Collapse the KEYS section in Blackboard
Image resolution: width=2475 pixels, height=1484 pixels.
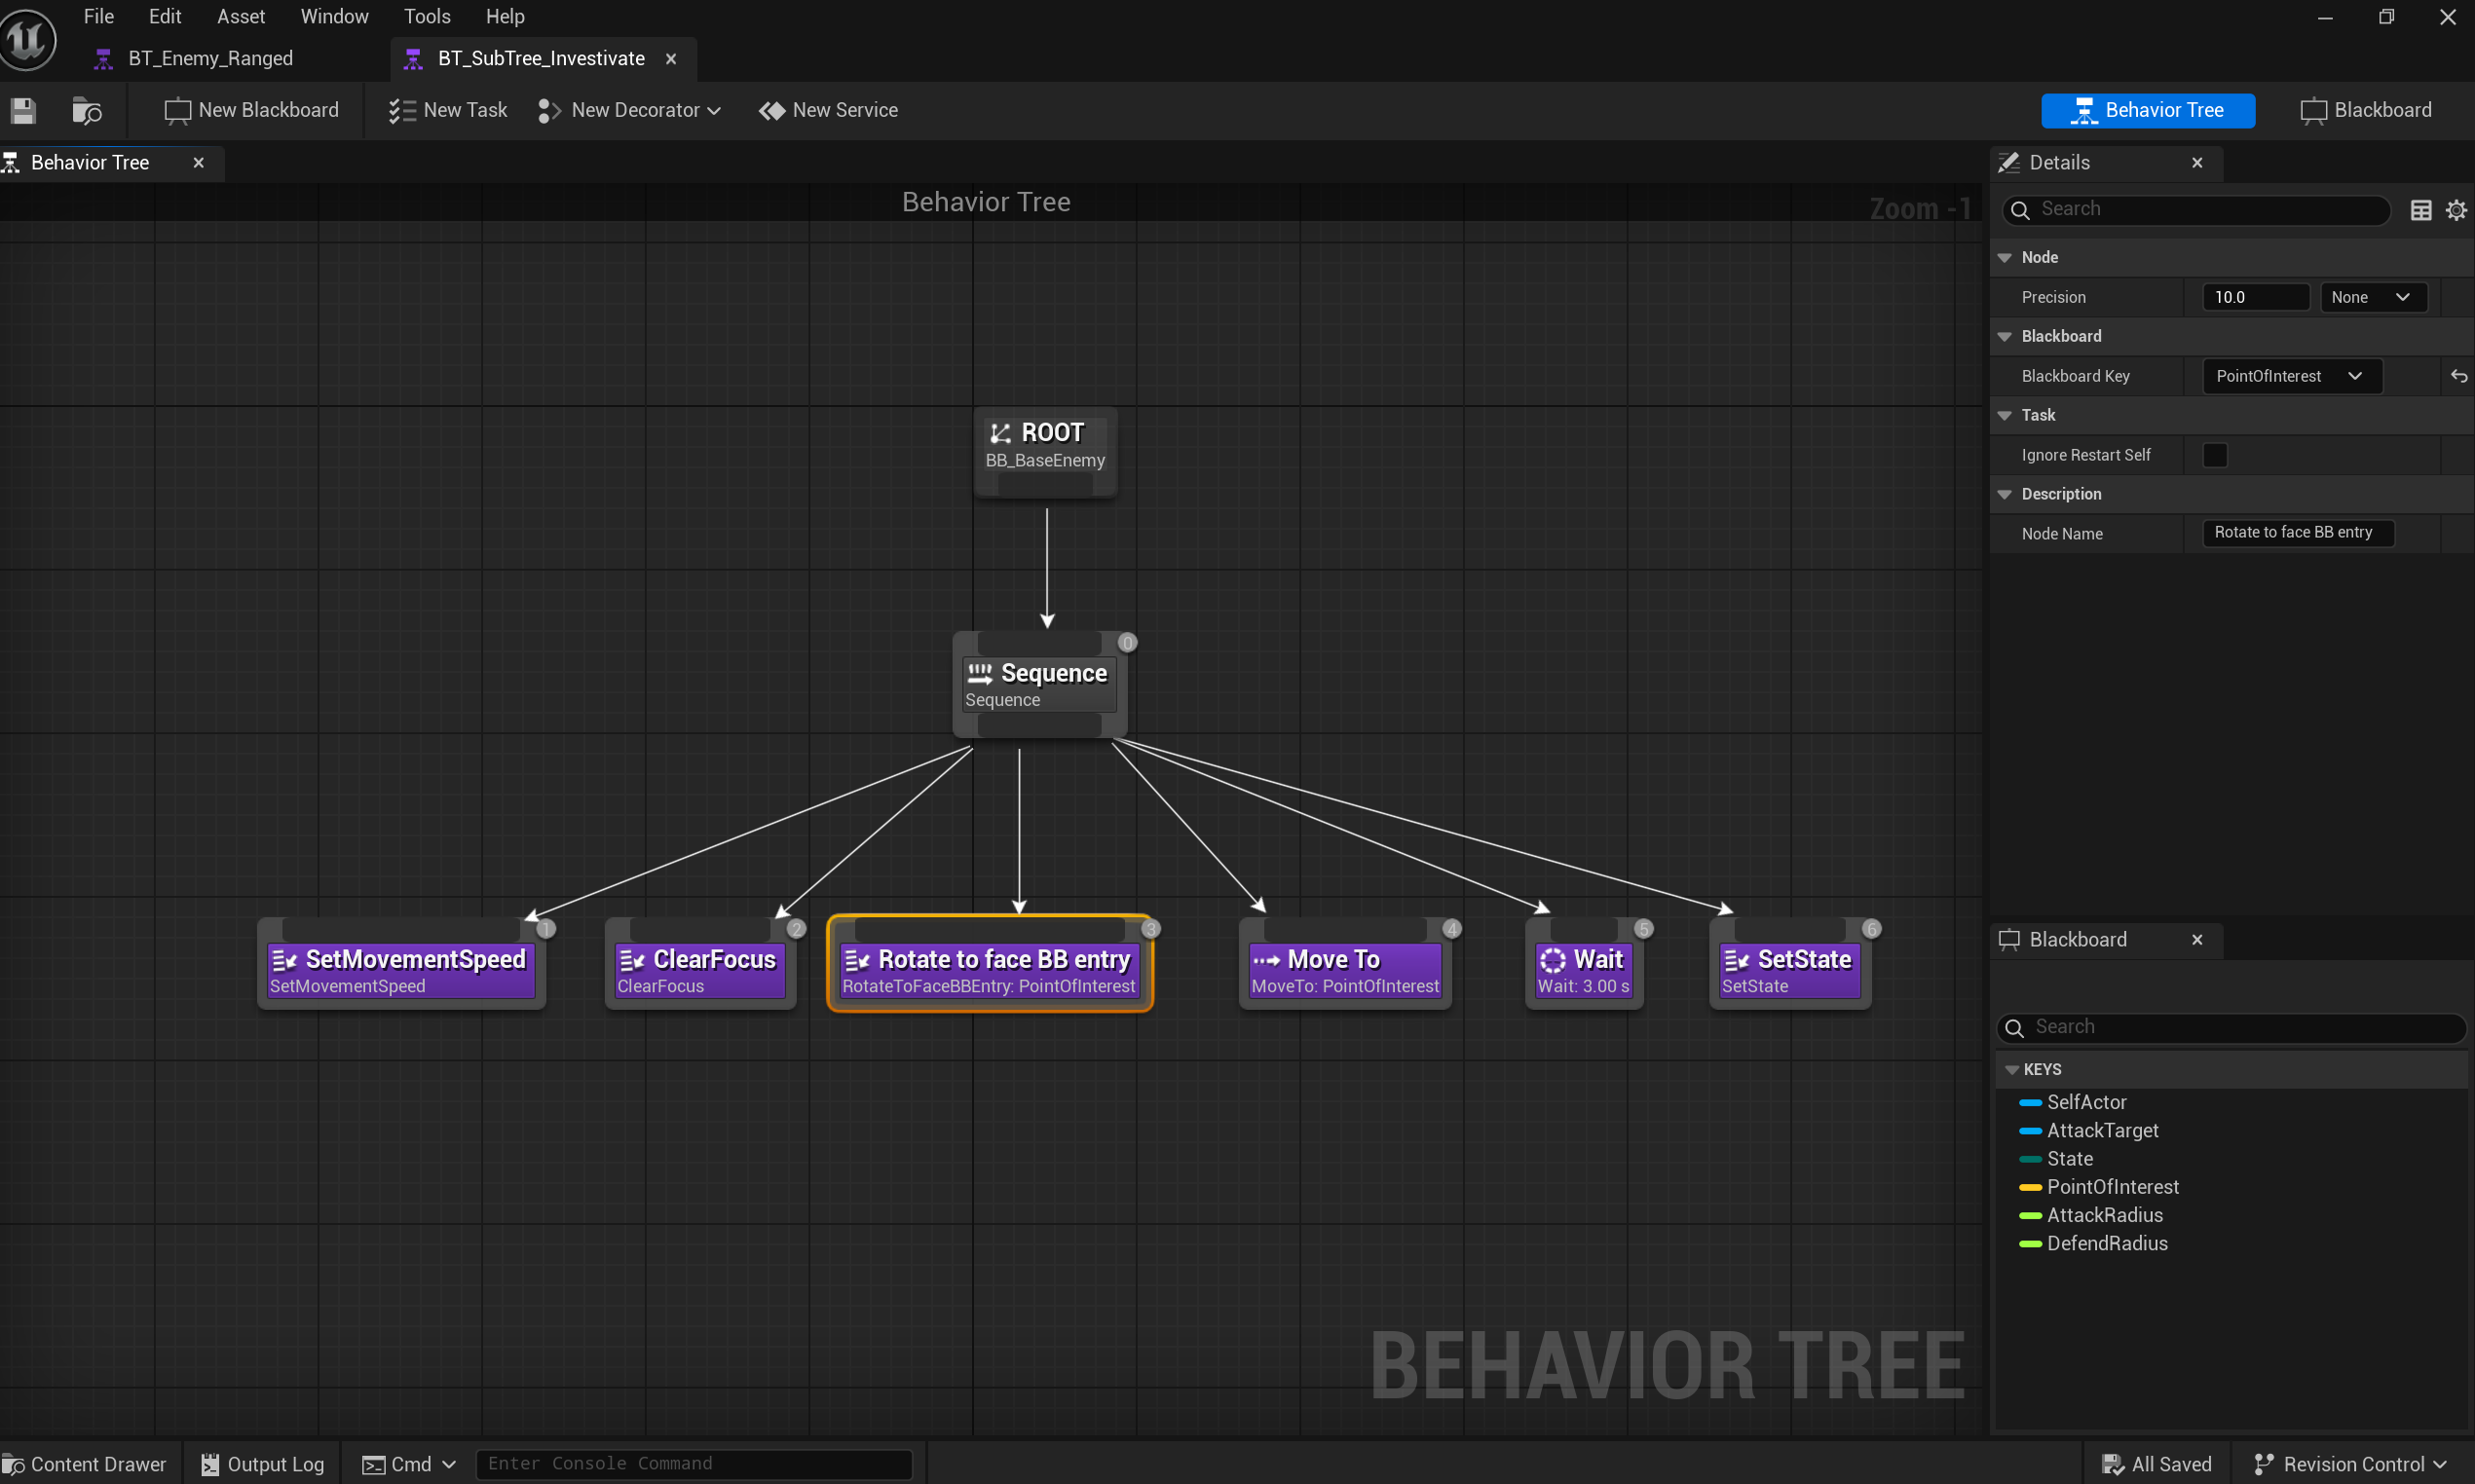tap(2012, 1069)
